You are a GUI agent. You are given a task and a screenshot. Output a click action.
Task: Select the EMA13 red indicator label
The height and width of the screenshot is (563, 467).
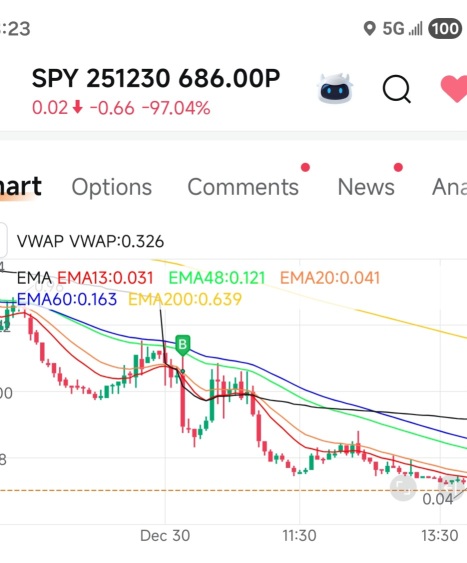[x=105, y=278]
